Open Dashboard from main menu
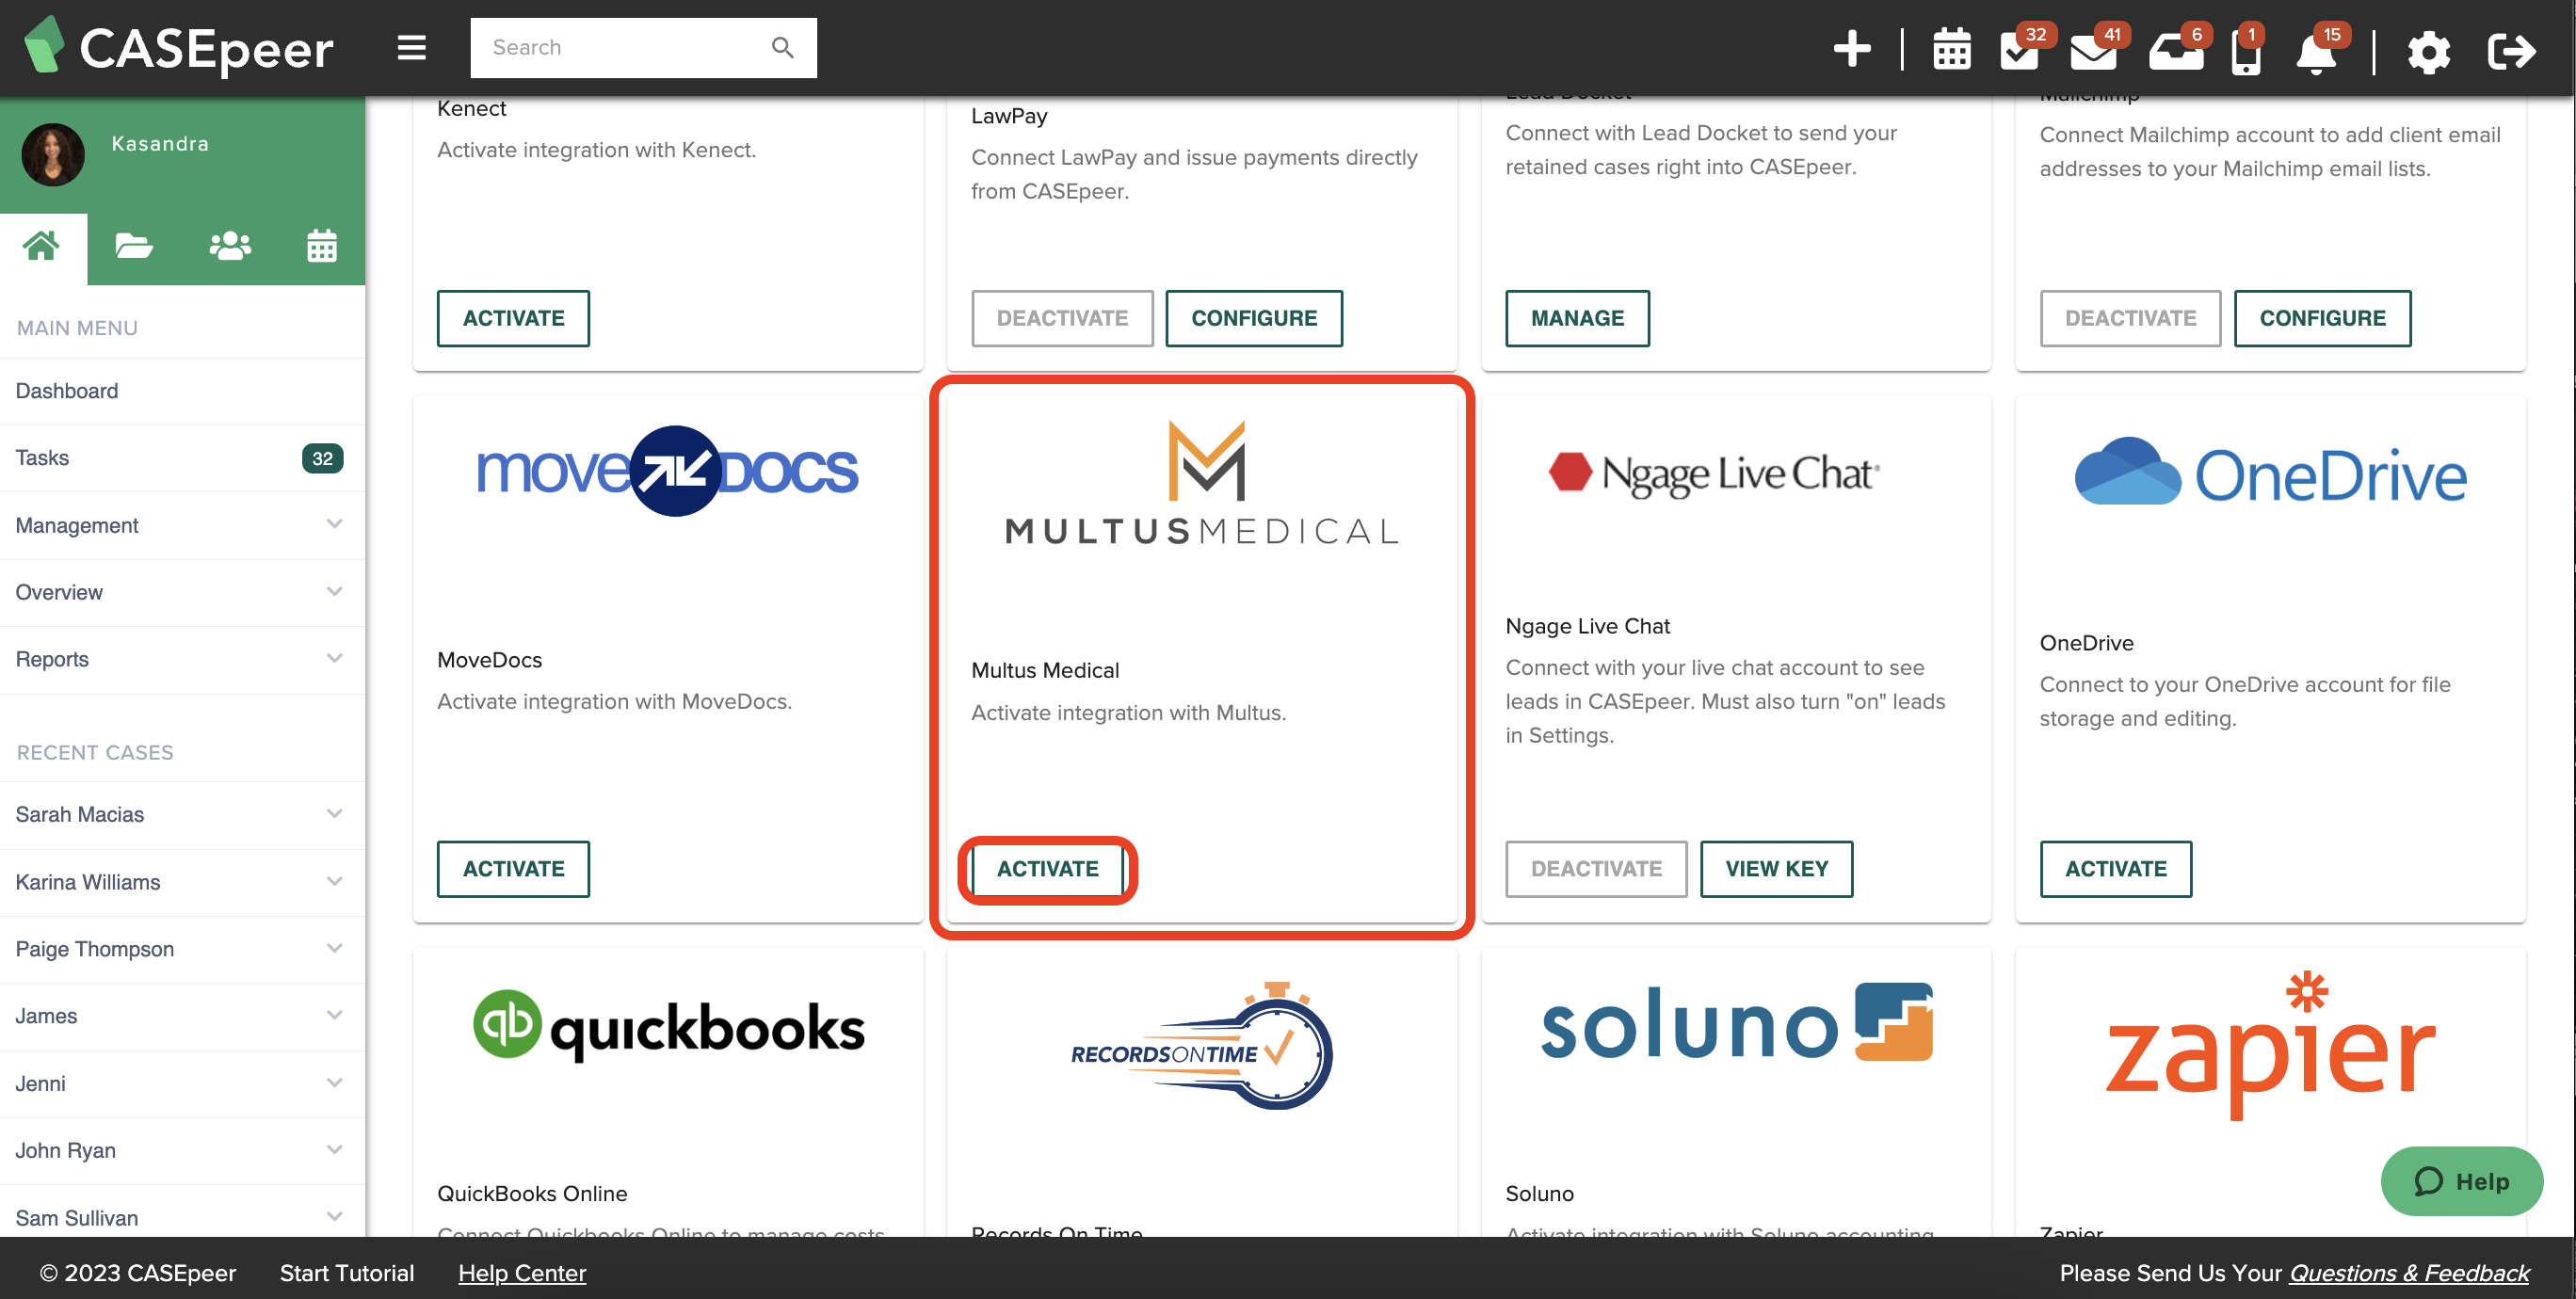Image resolution: width=2576 pixels, height=1299 pixels. tap(182, 391)
